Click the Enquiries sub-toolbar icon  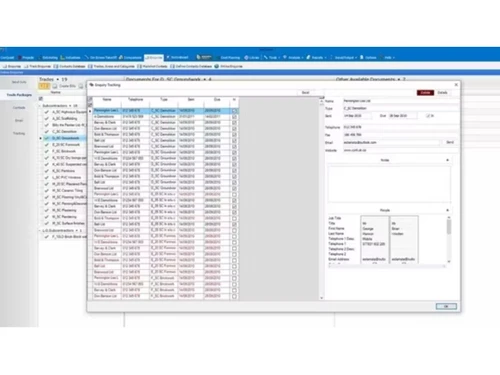(5, 66)
